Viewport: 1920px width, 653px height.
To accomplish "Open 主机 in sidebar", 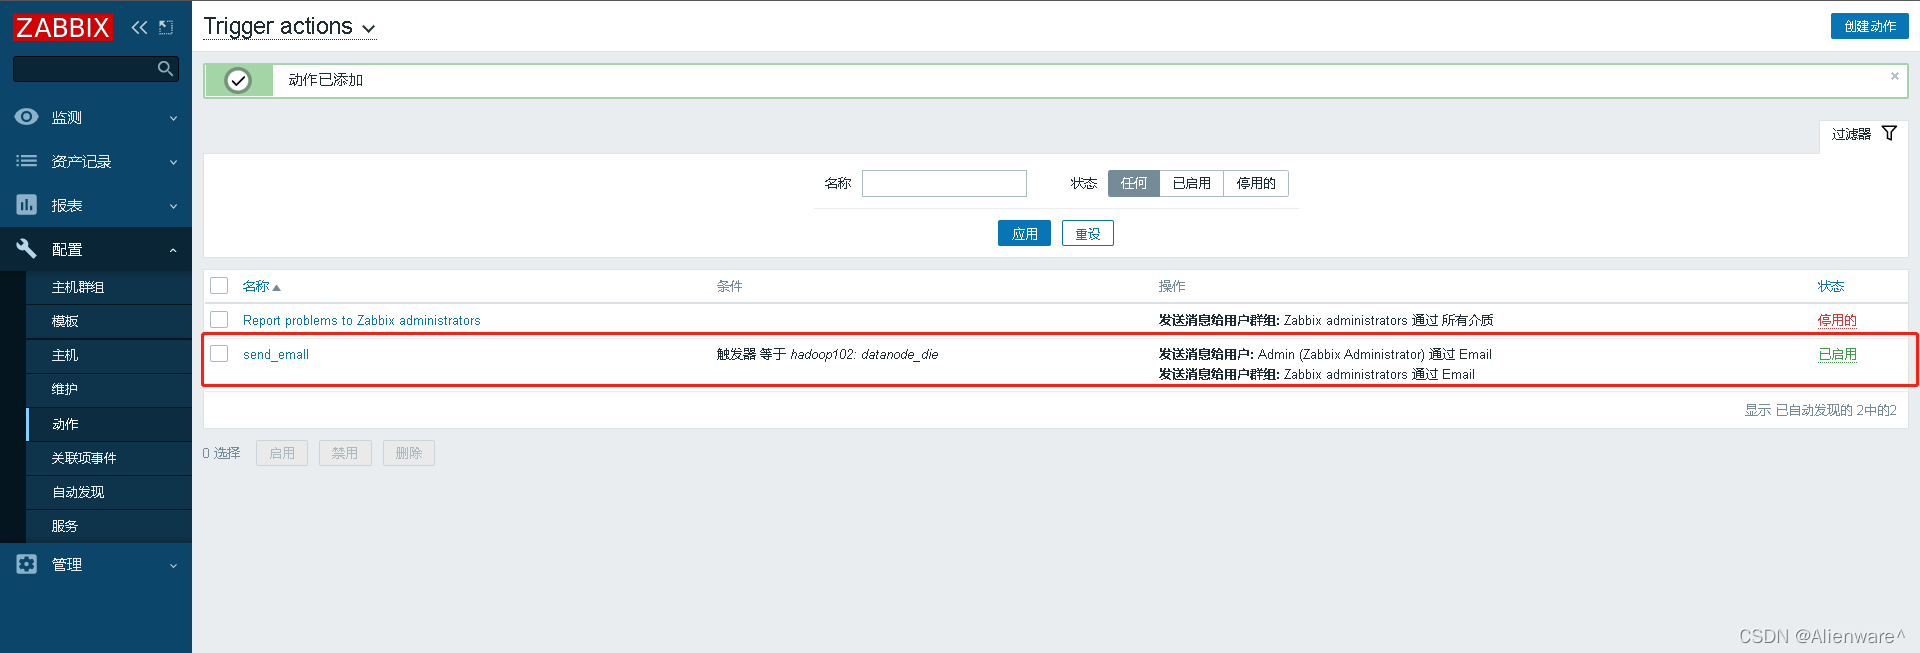I will pyautogui.click(x=65, y=355).
